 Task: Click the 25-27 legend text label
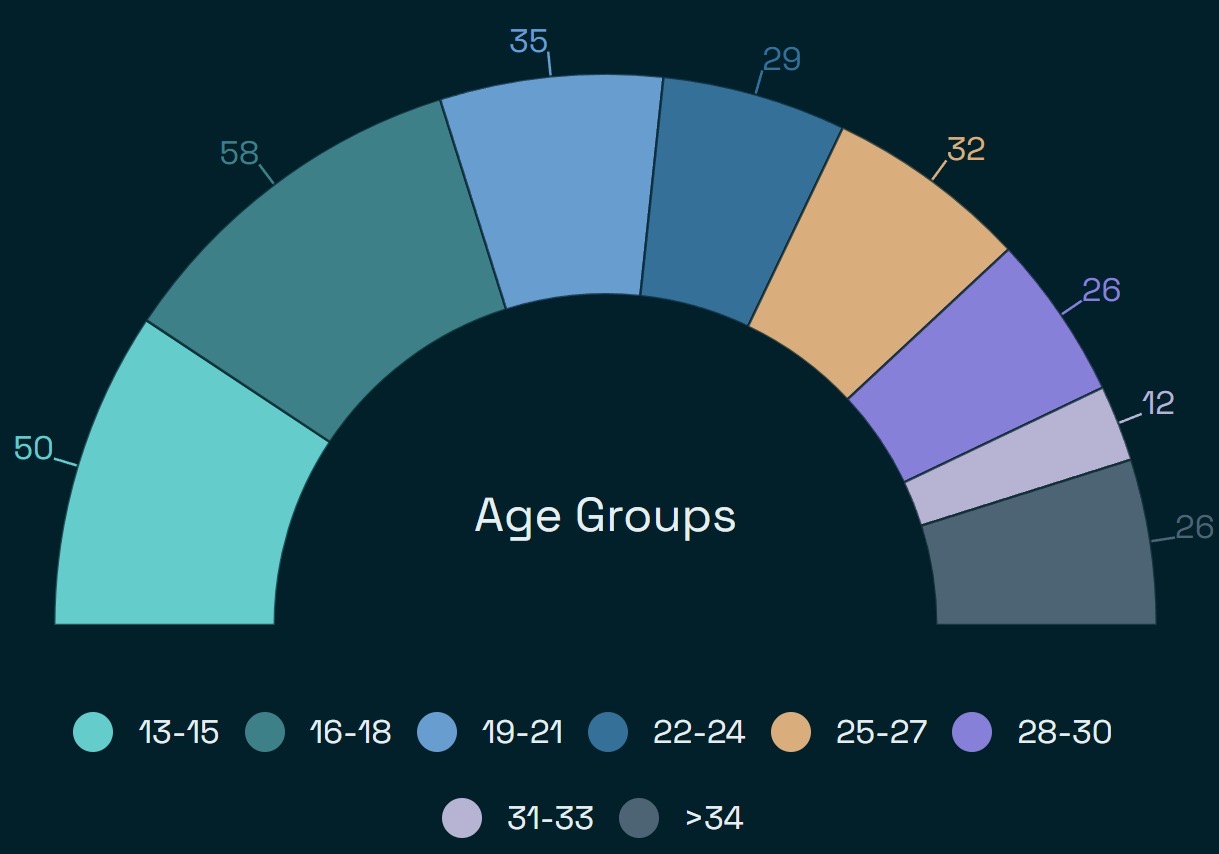click(x=882, y=732)
